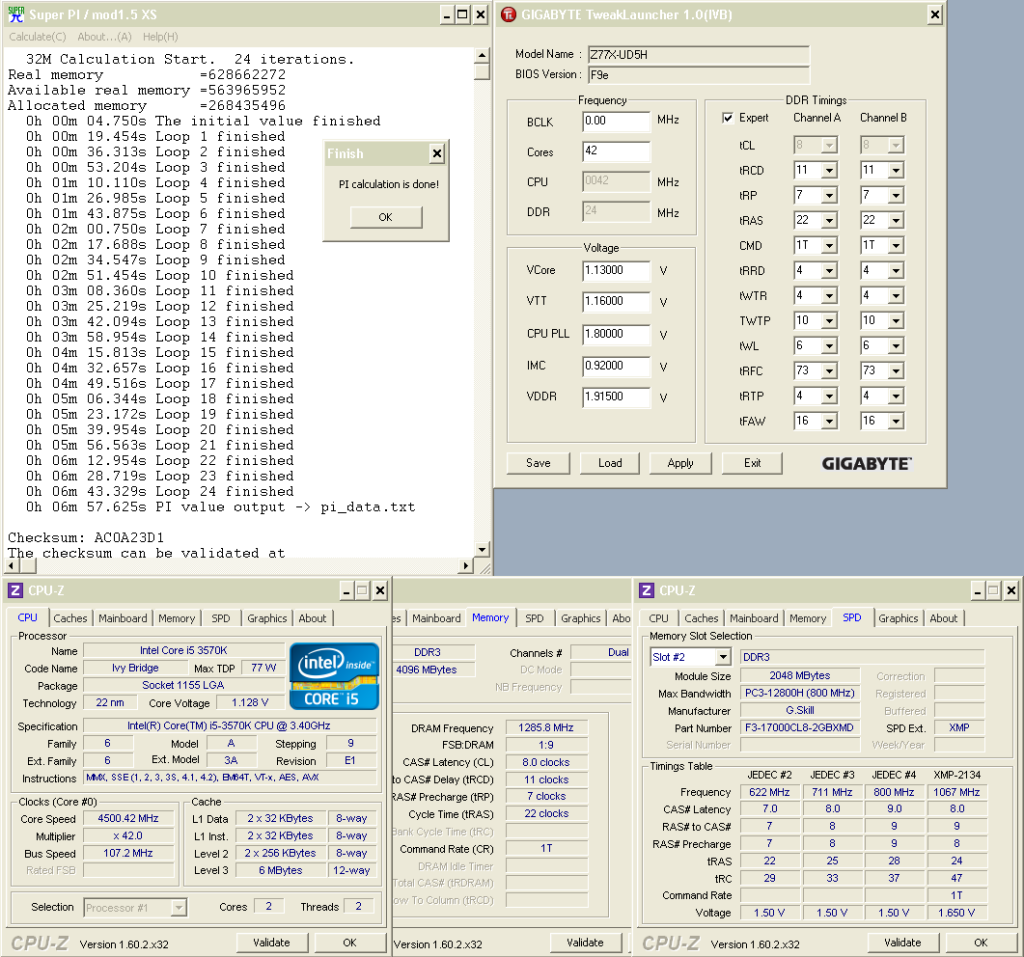Click the CPU-Z icon in SPD window title
Image resolution: width=1024 pixels, height=957 pixels.
tap(646, 591)
